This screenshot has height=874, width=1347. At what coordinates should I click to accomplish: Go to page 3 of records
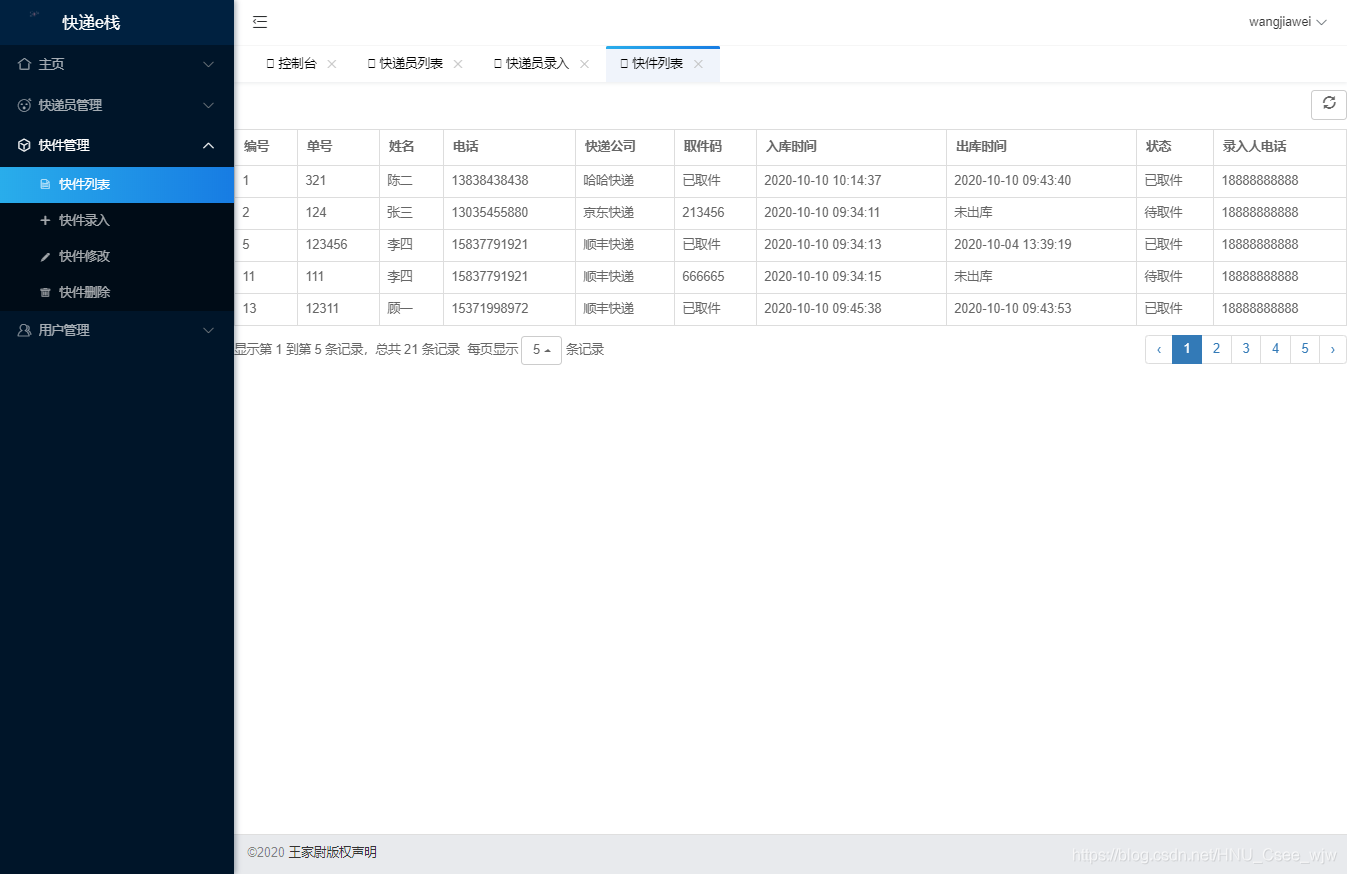(1246, 349)
